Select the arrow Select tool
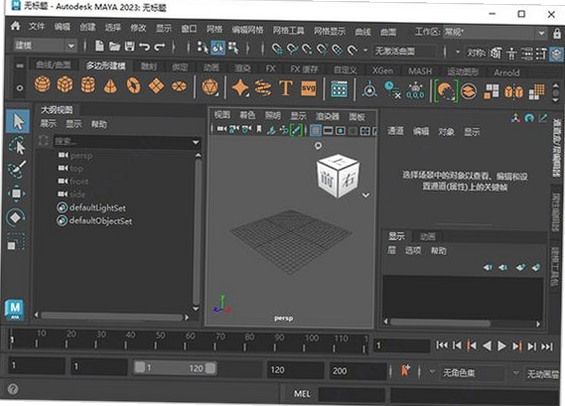Viewport: 565px width, 406px height. [17, 121]
